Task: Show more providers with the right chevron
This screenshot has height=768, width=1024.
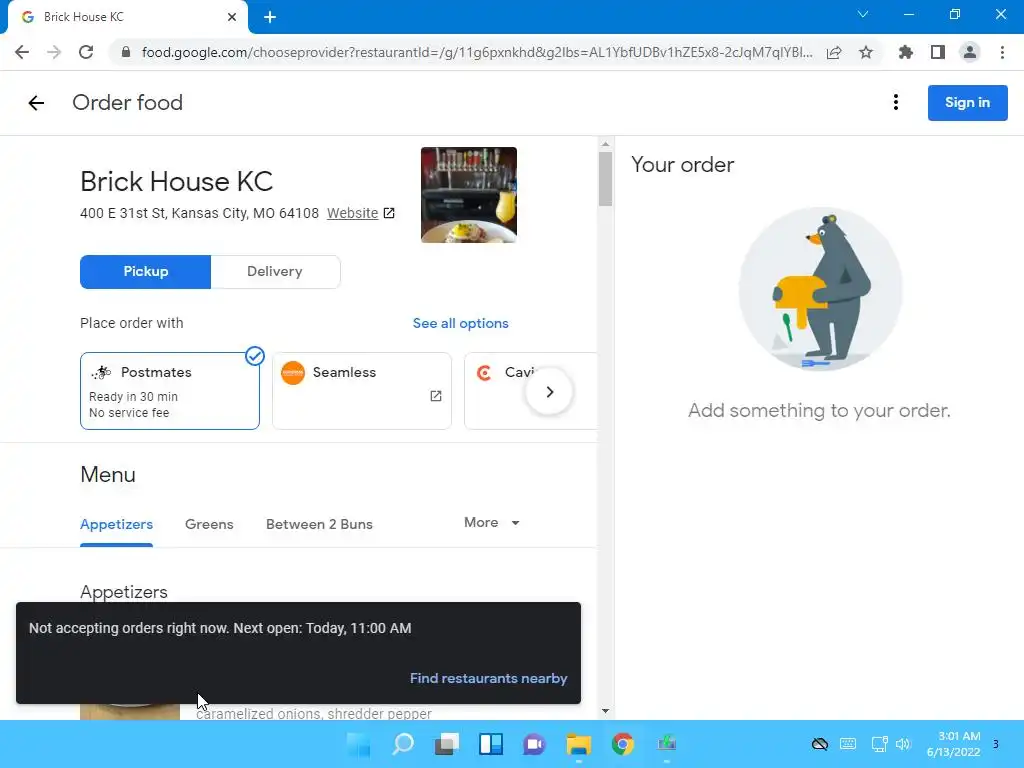Action: tap(550, 392)
